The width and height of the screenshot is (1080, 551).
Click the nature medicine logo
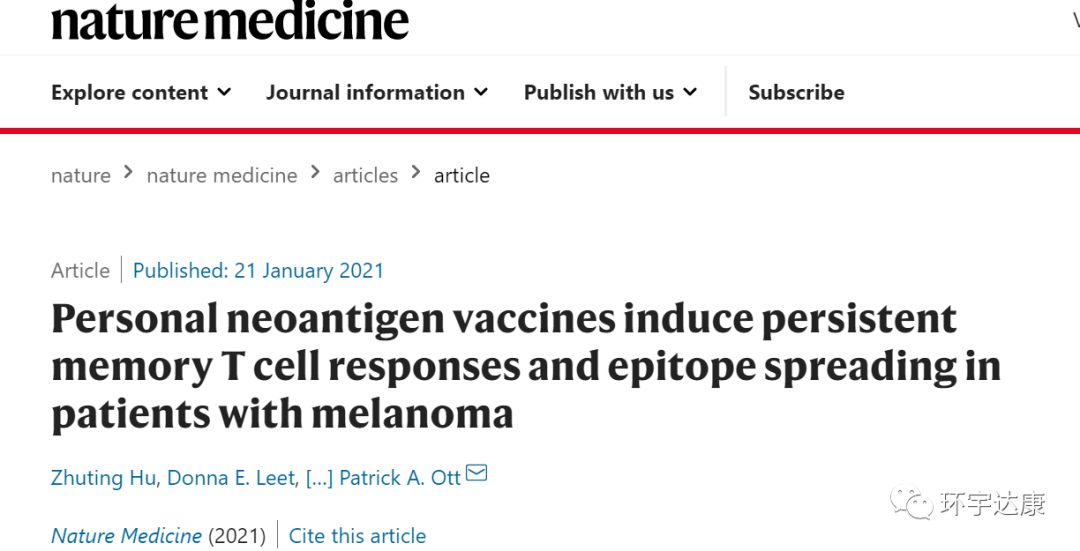point(230,20)
